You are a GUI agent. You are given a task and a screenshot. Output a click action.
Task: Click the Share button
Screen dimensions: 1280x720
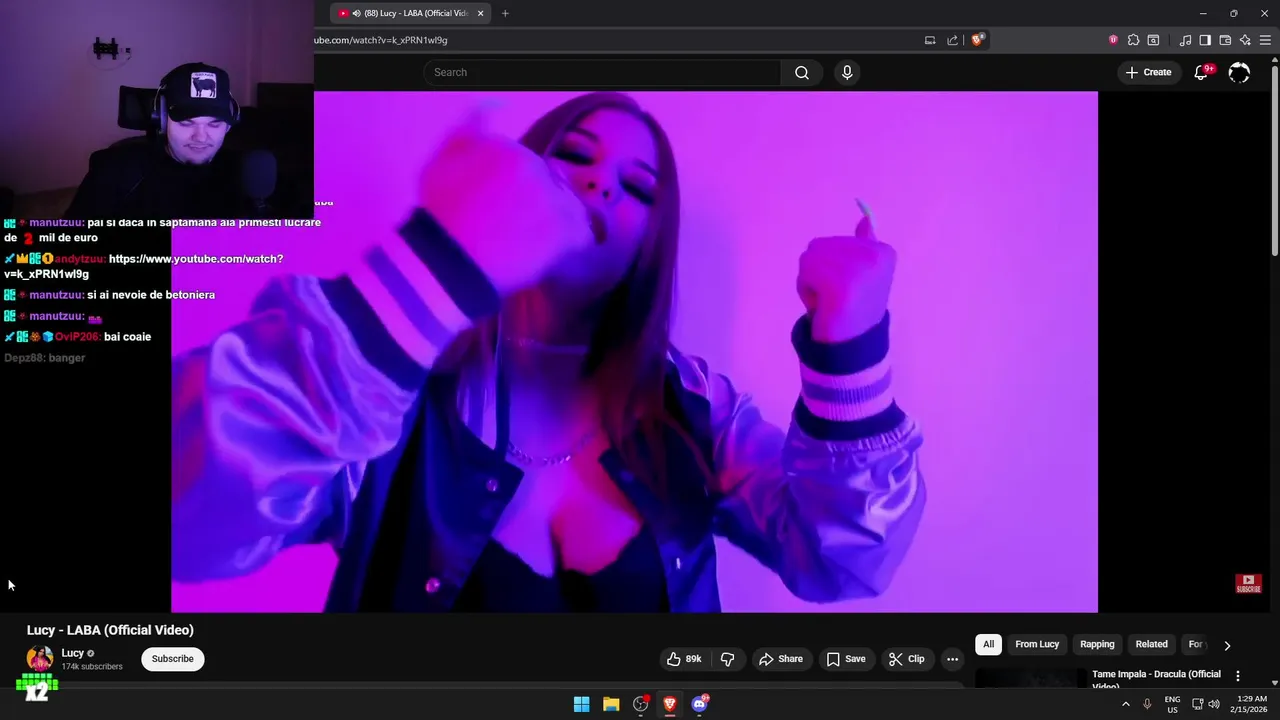click(780, 659)
